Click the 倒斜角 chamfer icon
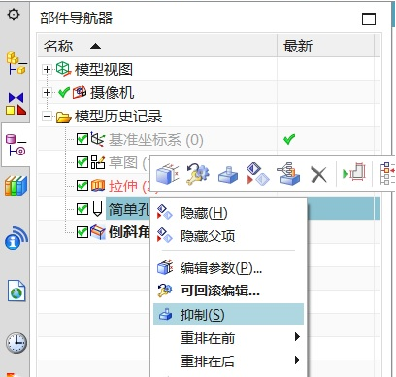Screen dimensions: 396x377 (98, 232)
